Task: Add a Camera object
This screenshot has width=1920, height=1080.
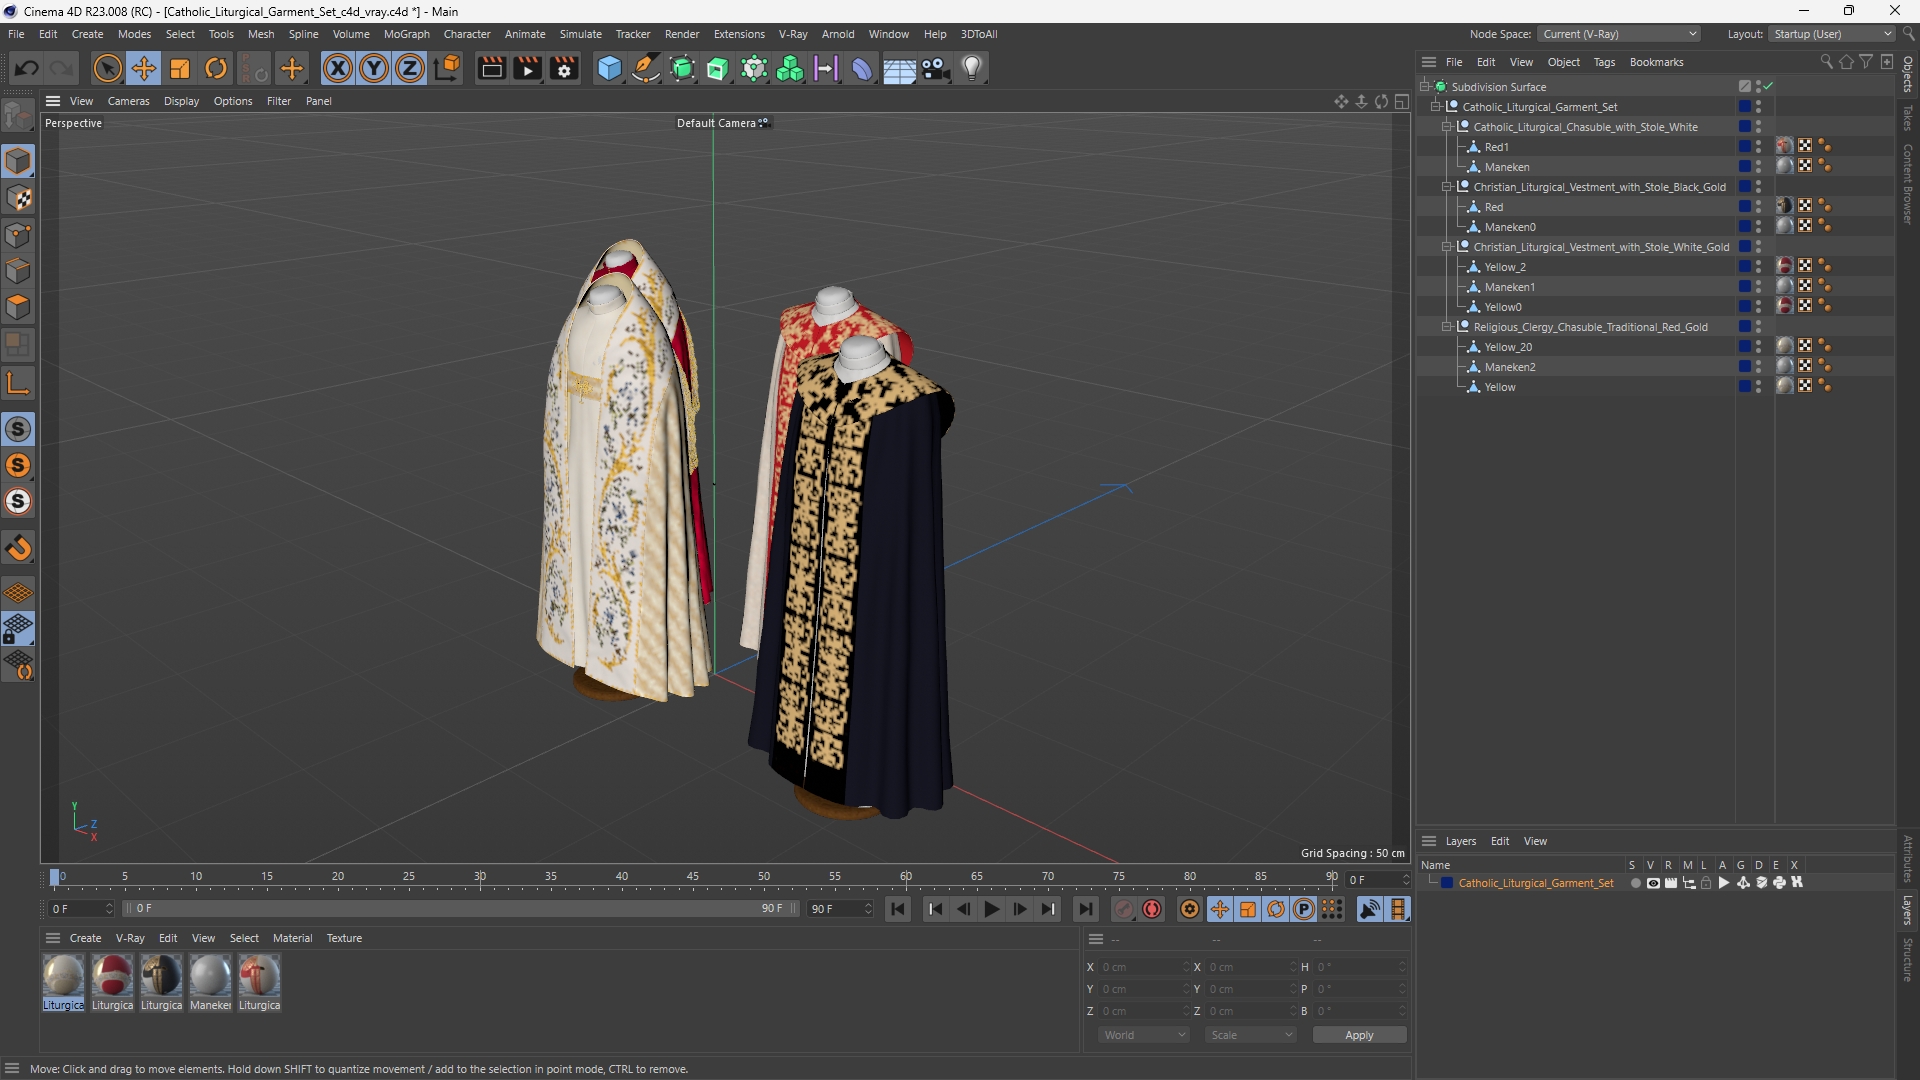Action: coord(936,68)
